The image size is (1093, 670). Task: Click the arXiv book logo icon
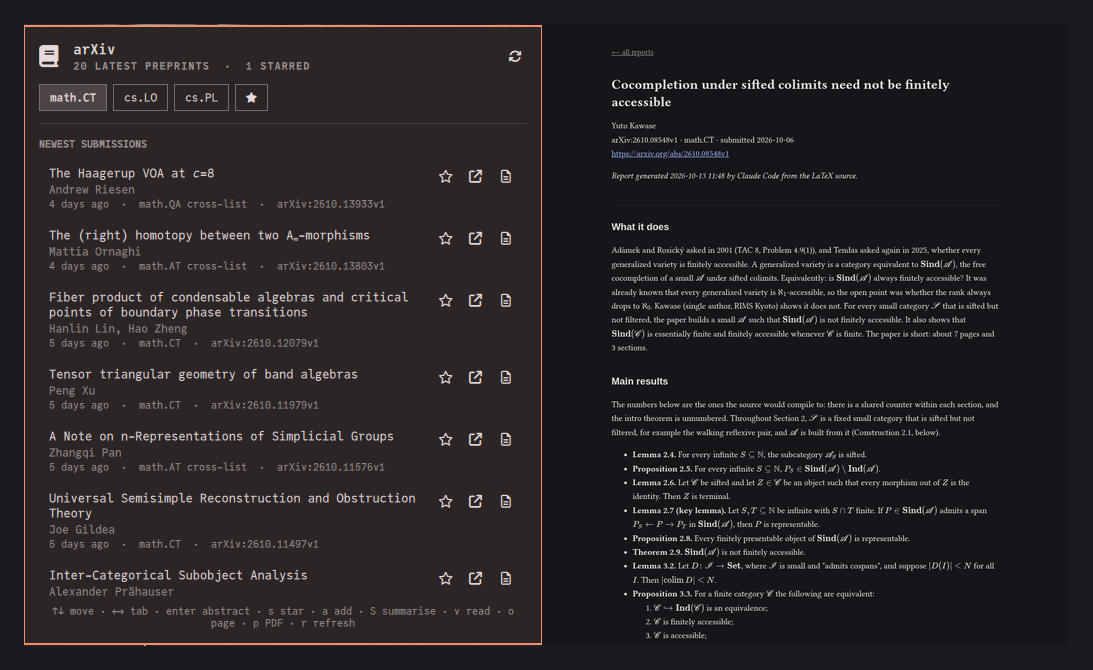point(49,56)
